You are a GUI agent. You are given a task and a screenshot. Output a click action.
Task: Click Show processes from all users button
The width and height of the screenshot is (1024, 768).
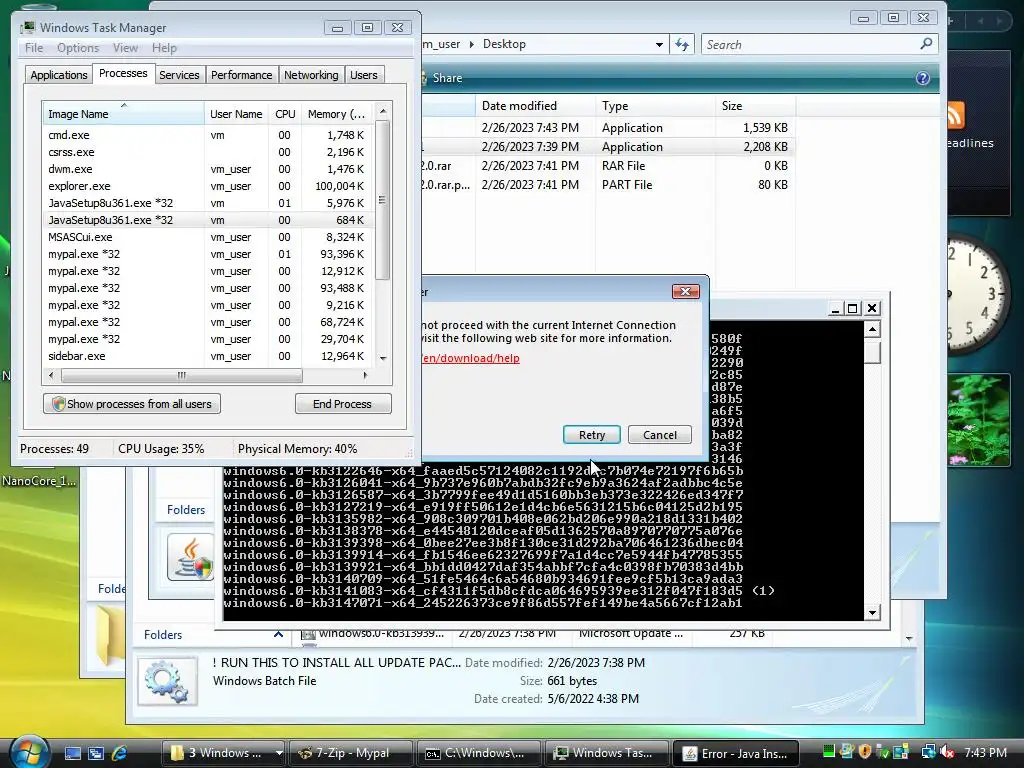[132, 404]
